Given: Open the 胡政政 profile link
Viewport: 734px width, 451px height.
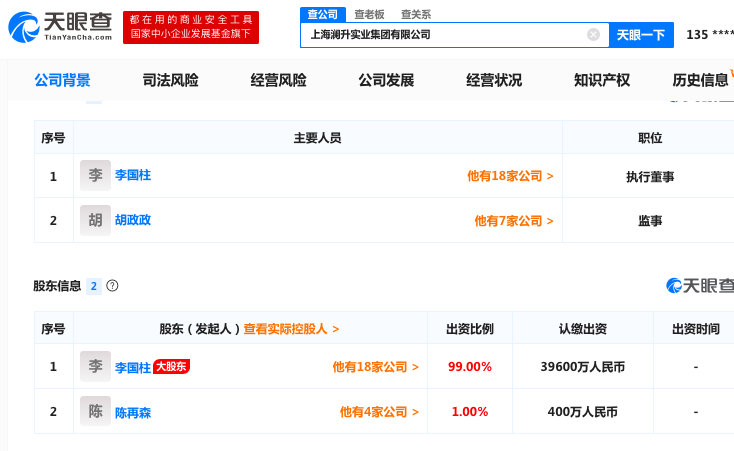Looking at the screenshot, I should [x=133, y=220].
